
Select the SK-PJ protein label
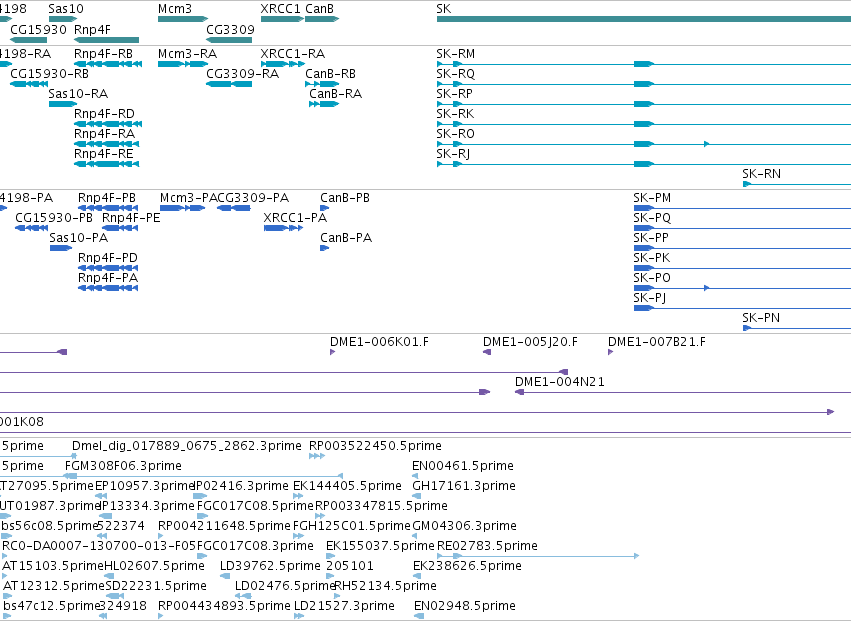pyautogui.click(x=650, y=298)
